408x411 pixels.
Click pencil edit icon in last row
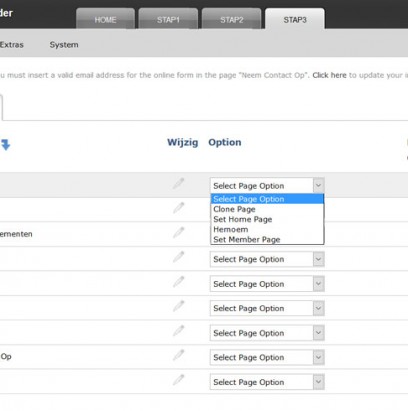pyautogui.click(x=178, y=380)
